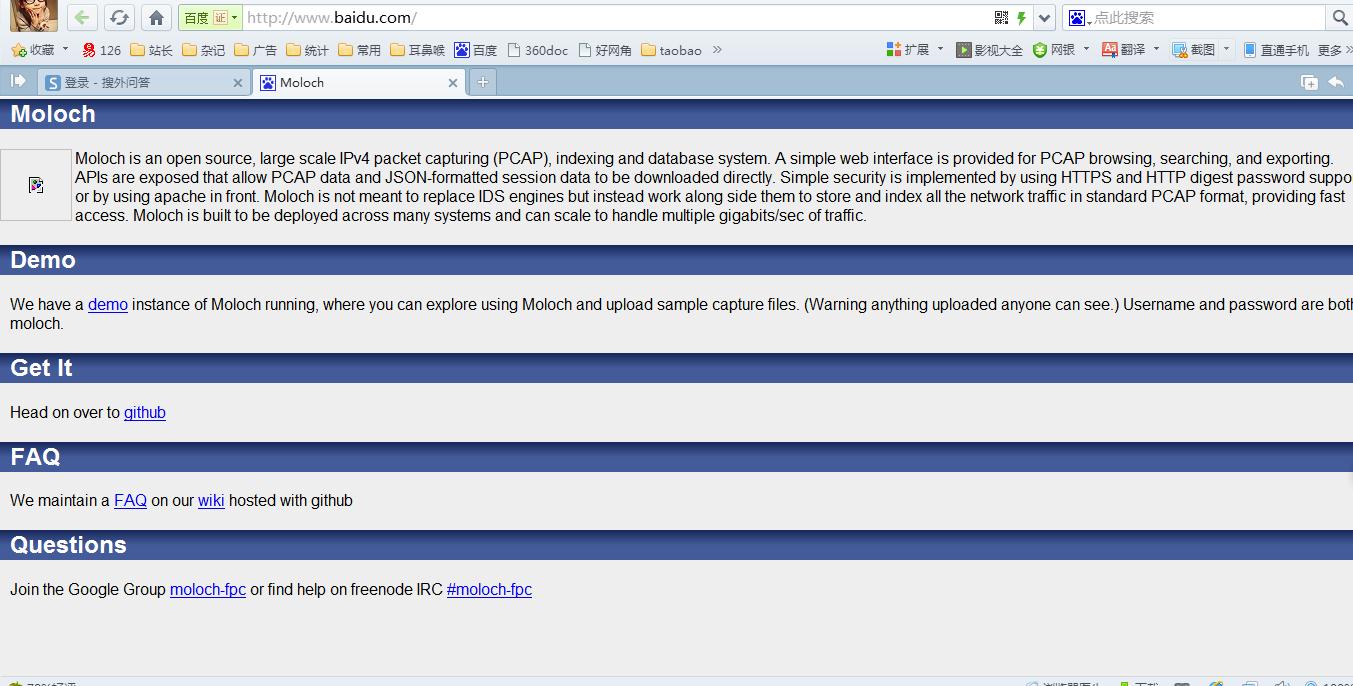The width and height of the screenshot is (1353, 686).
Task: Open 影视大全 video extension
Action: 989,50
